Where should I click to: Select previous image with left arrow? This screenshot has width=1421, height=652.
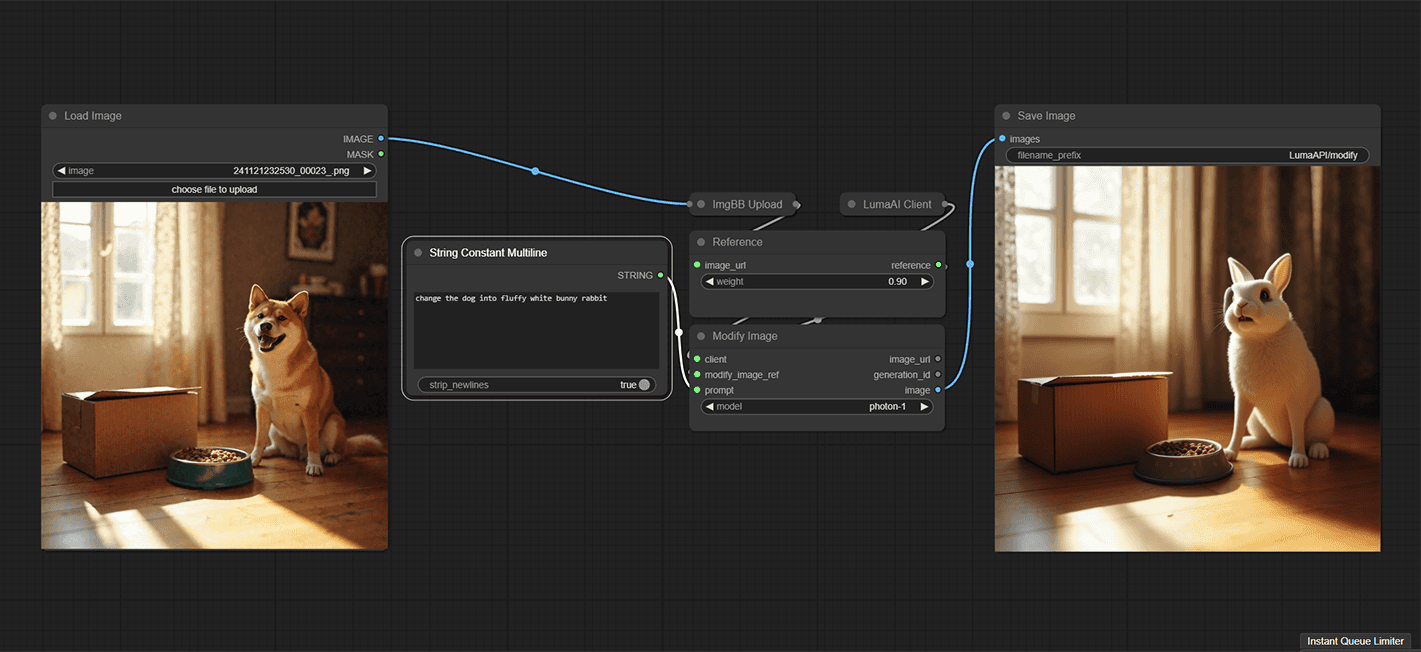[x=62, y=171]
